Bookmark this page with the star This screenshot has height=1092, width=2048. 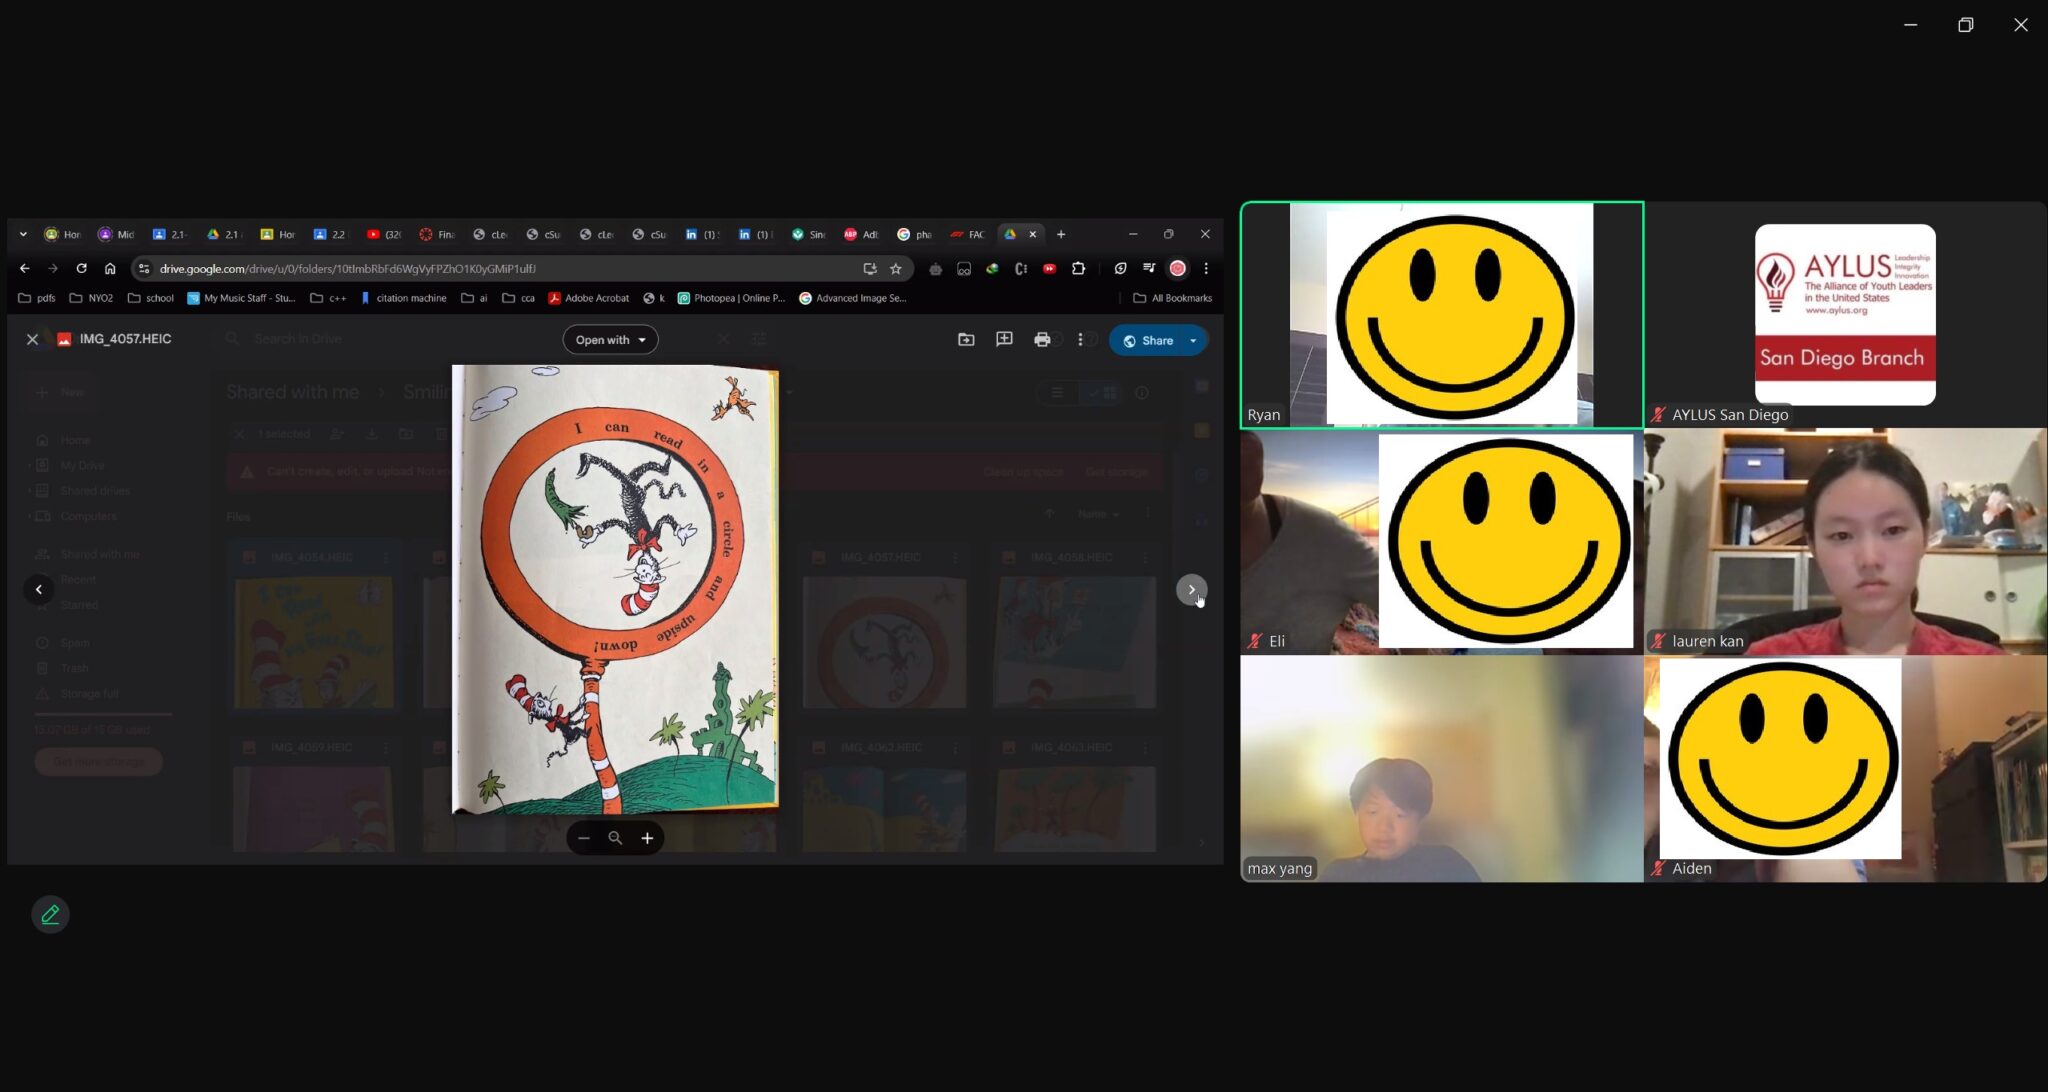[896, 268]
